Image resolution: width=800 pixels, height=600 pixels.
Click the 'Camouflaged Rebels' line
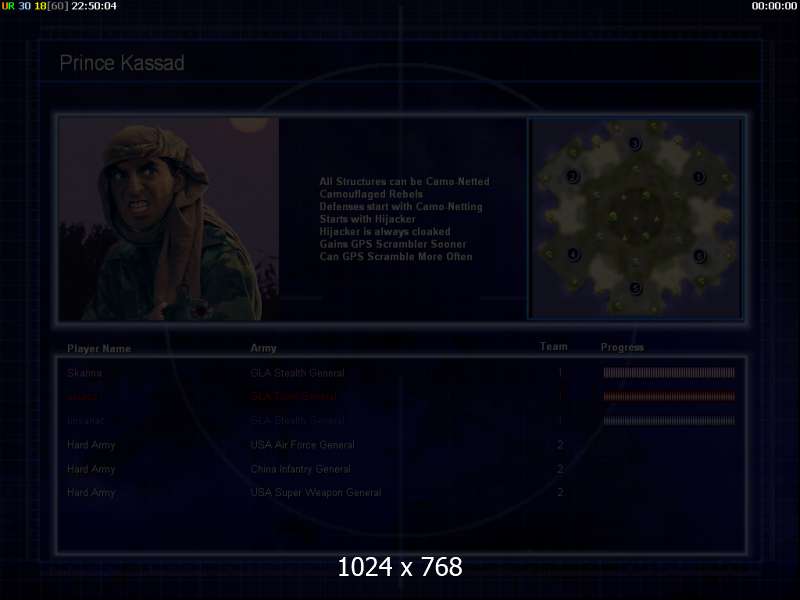pyautogui.click(x=371, y=194)
